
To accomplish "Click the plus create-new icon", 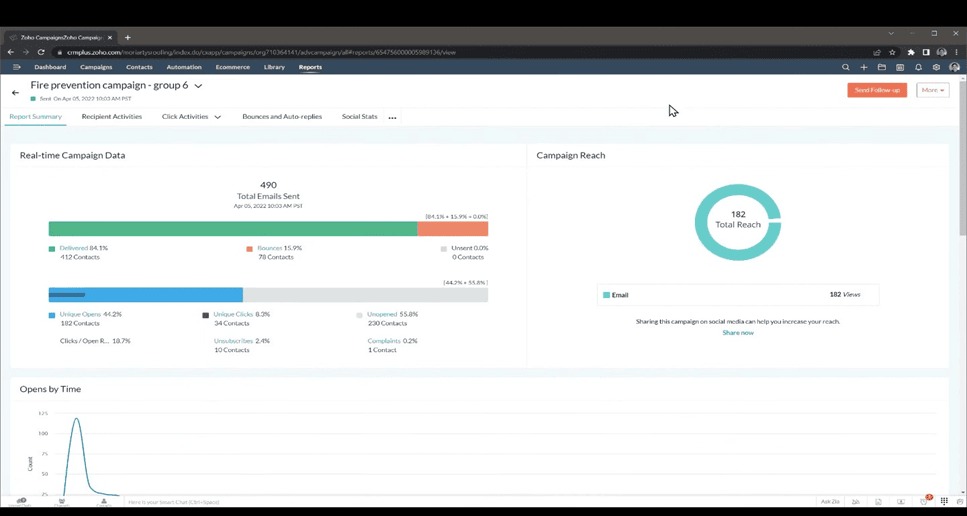I will pyautogui.click(x=864, y=67).
